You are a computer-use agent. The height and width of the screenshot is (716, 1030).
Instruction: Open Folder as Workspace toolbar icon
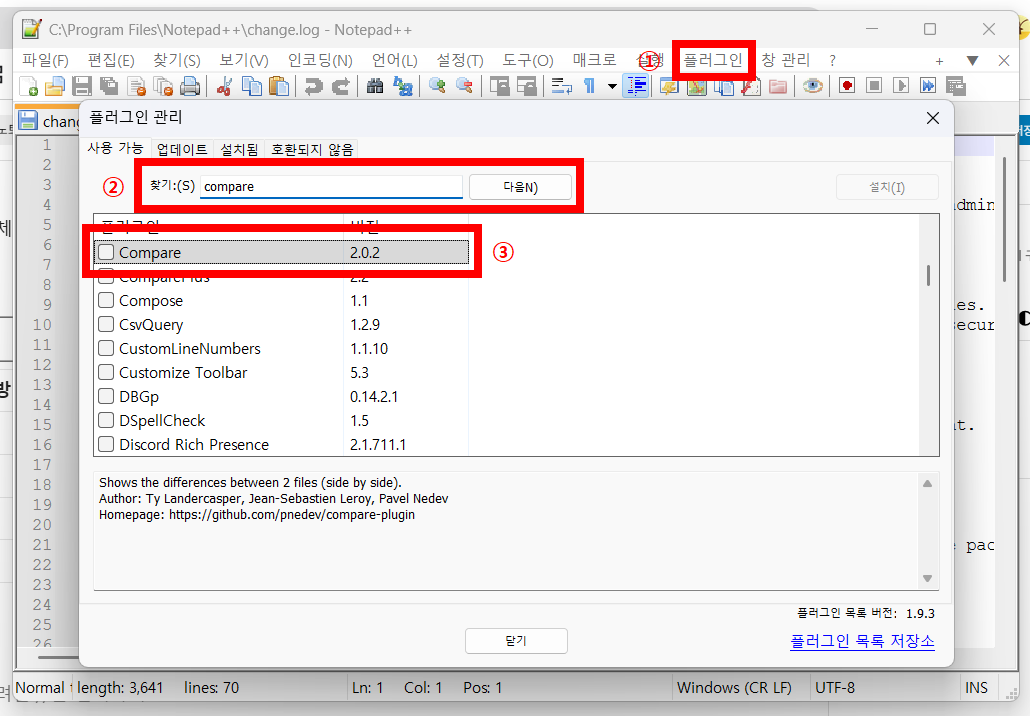(x=778, y=86)
